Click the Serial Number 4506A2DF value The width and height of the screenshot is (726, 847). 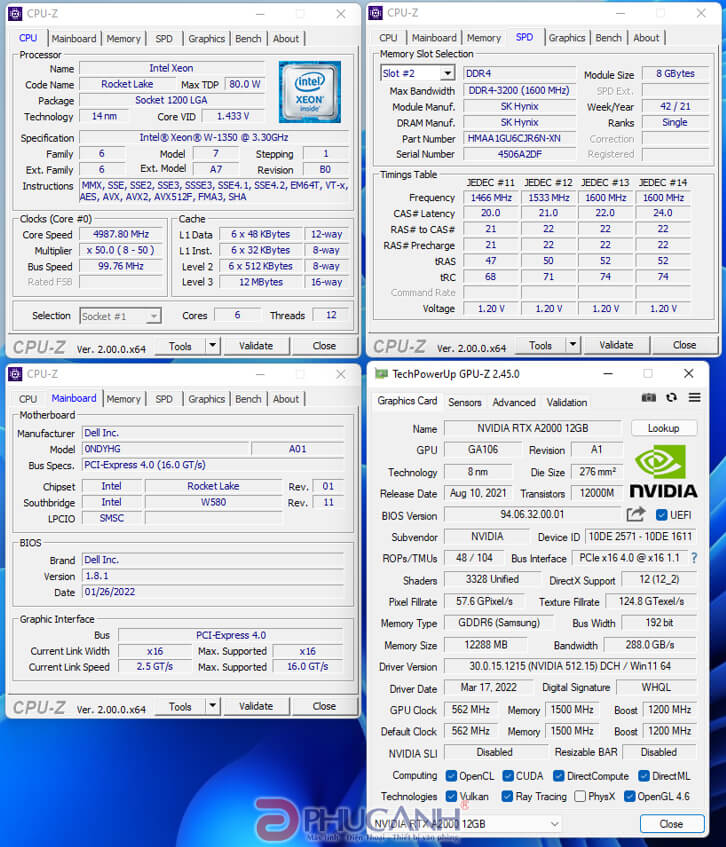(520, 154)
